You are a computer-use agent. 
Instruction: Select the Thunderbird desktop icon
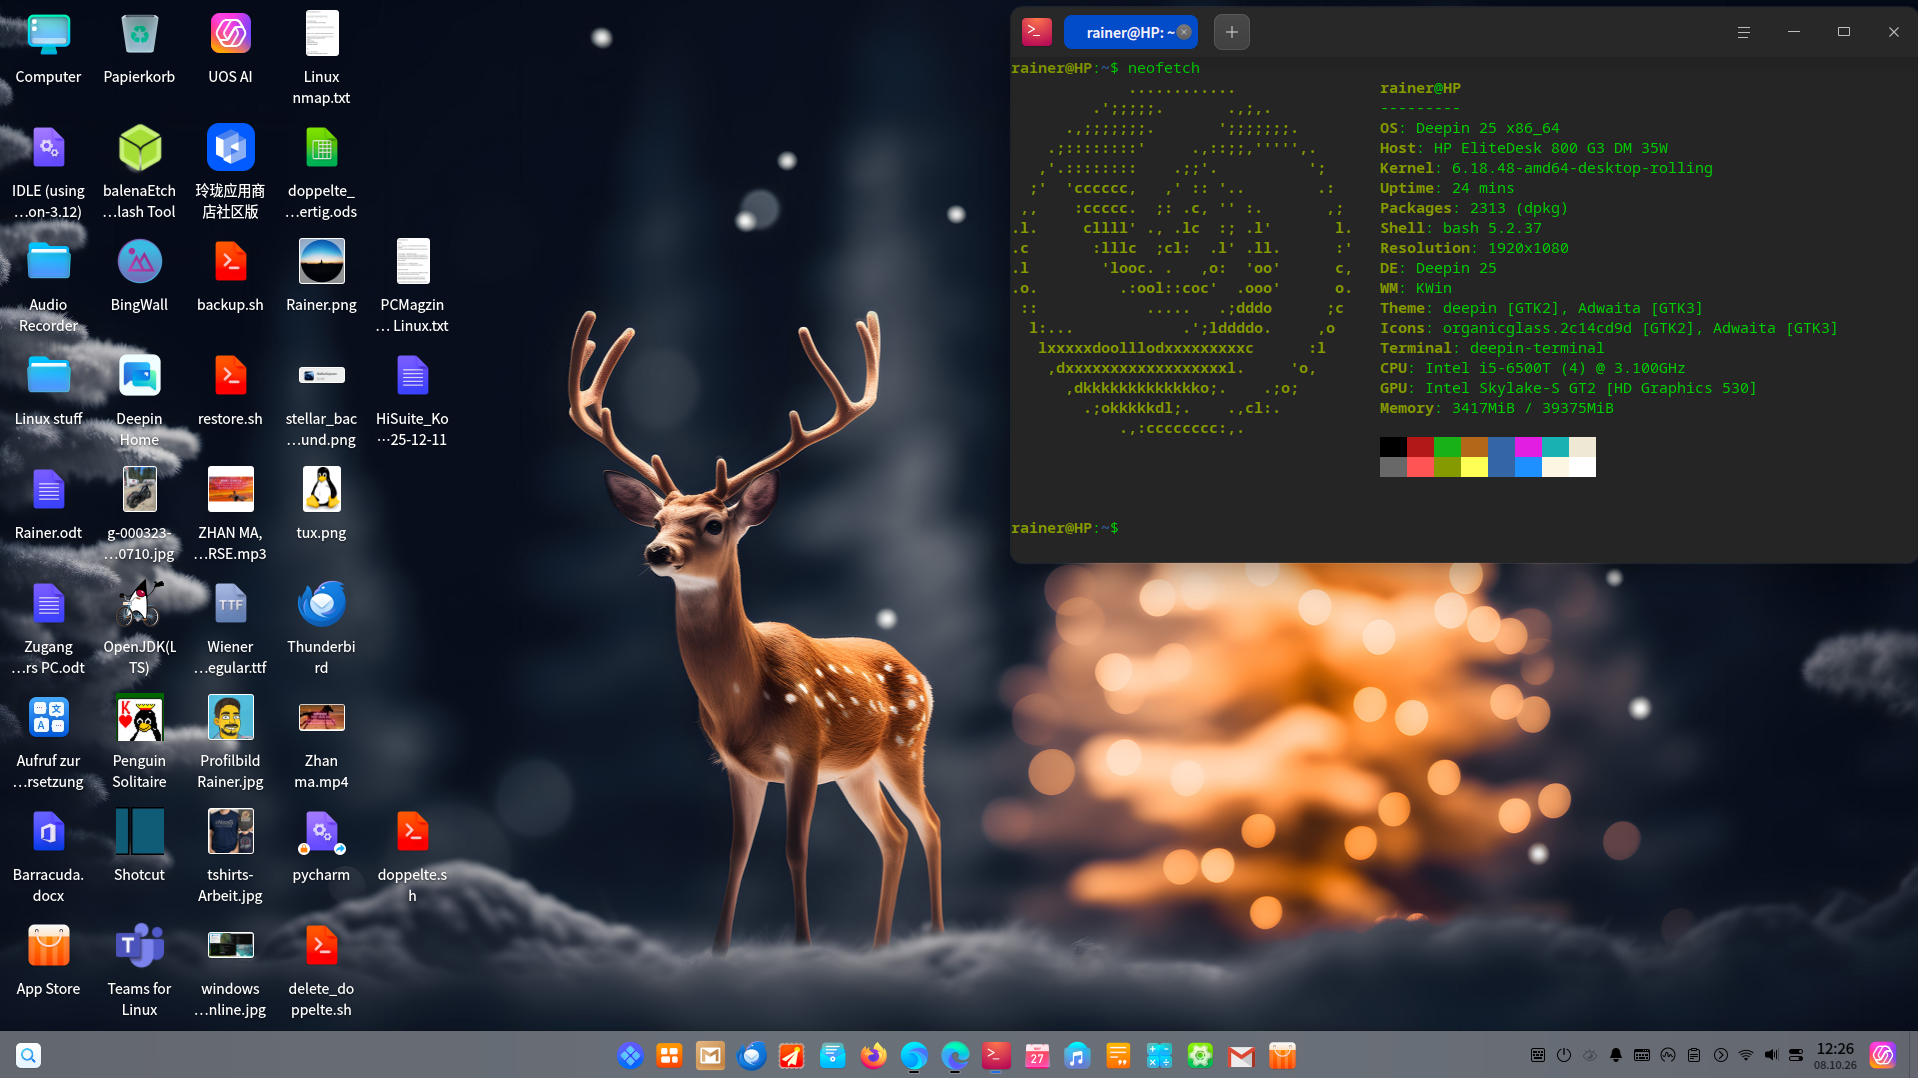point(321,628)
